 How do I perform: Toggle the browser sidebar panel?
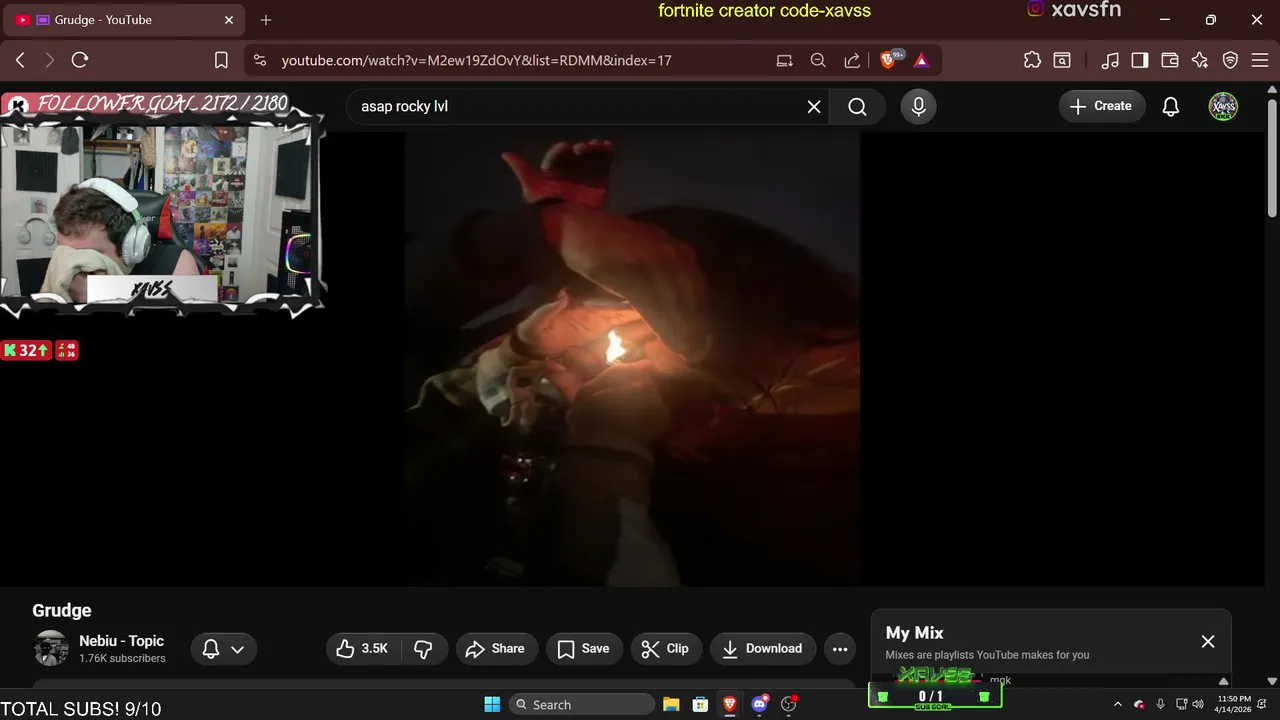[1139, 60]
